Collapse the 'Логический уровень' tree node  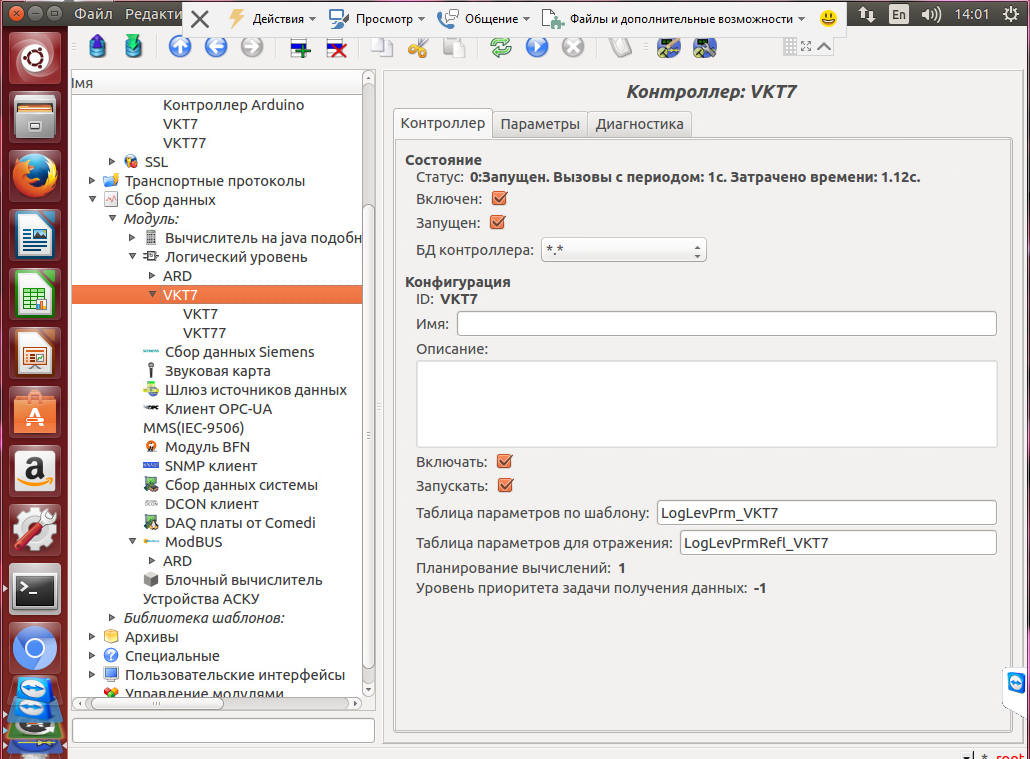[x=132, y=257]
